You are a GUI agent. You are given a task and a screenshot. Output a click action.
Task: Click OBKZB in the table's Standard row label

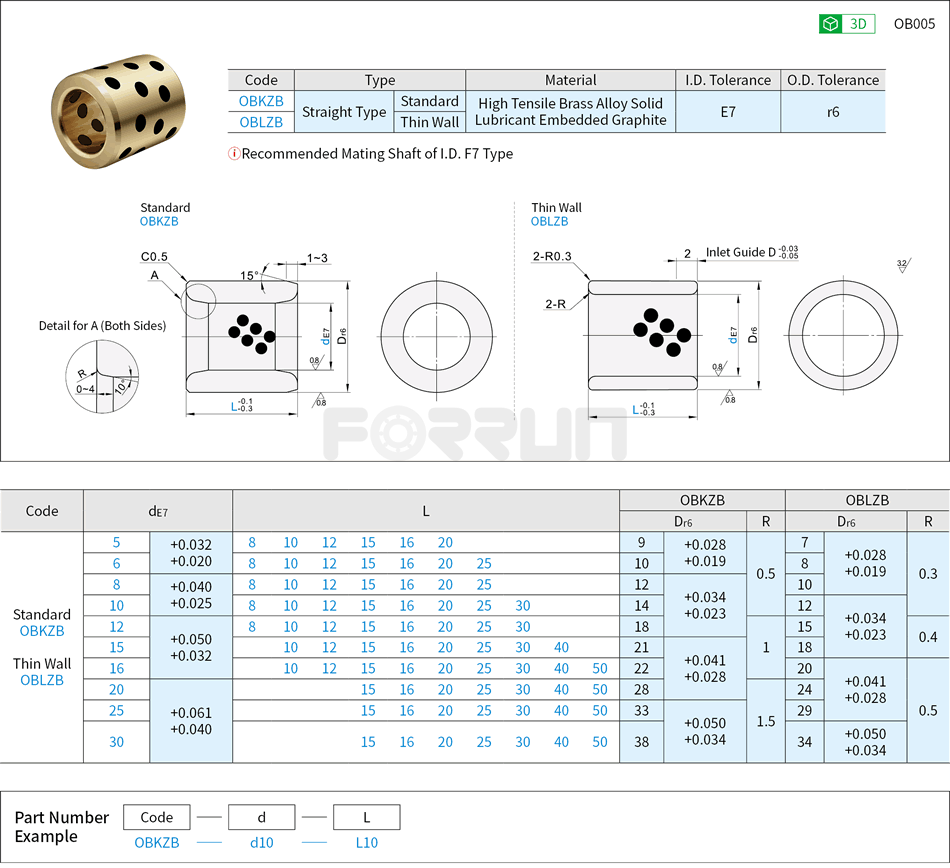[x=42, y=631]
